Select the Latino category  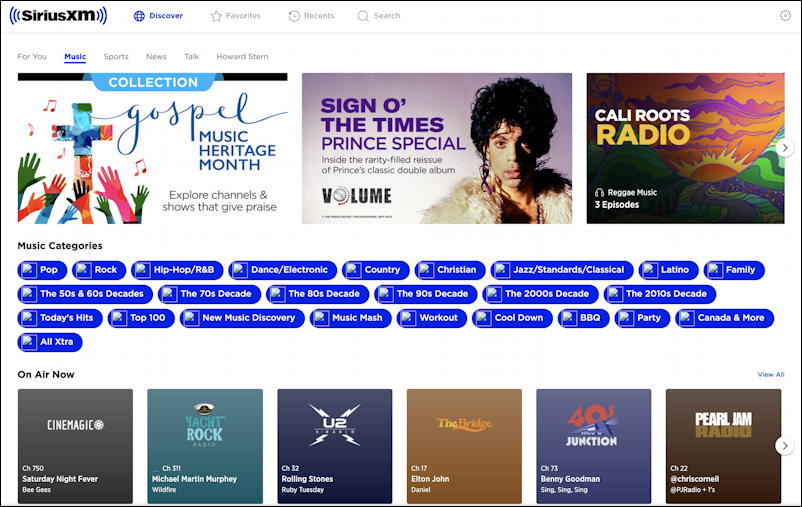tap(669, 270)
